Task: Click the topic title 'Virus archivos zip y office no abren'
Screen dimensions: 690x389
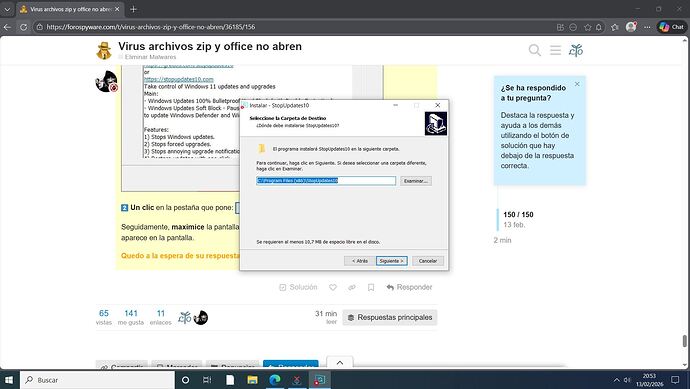Action: (210, 46)
